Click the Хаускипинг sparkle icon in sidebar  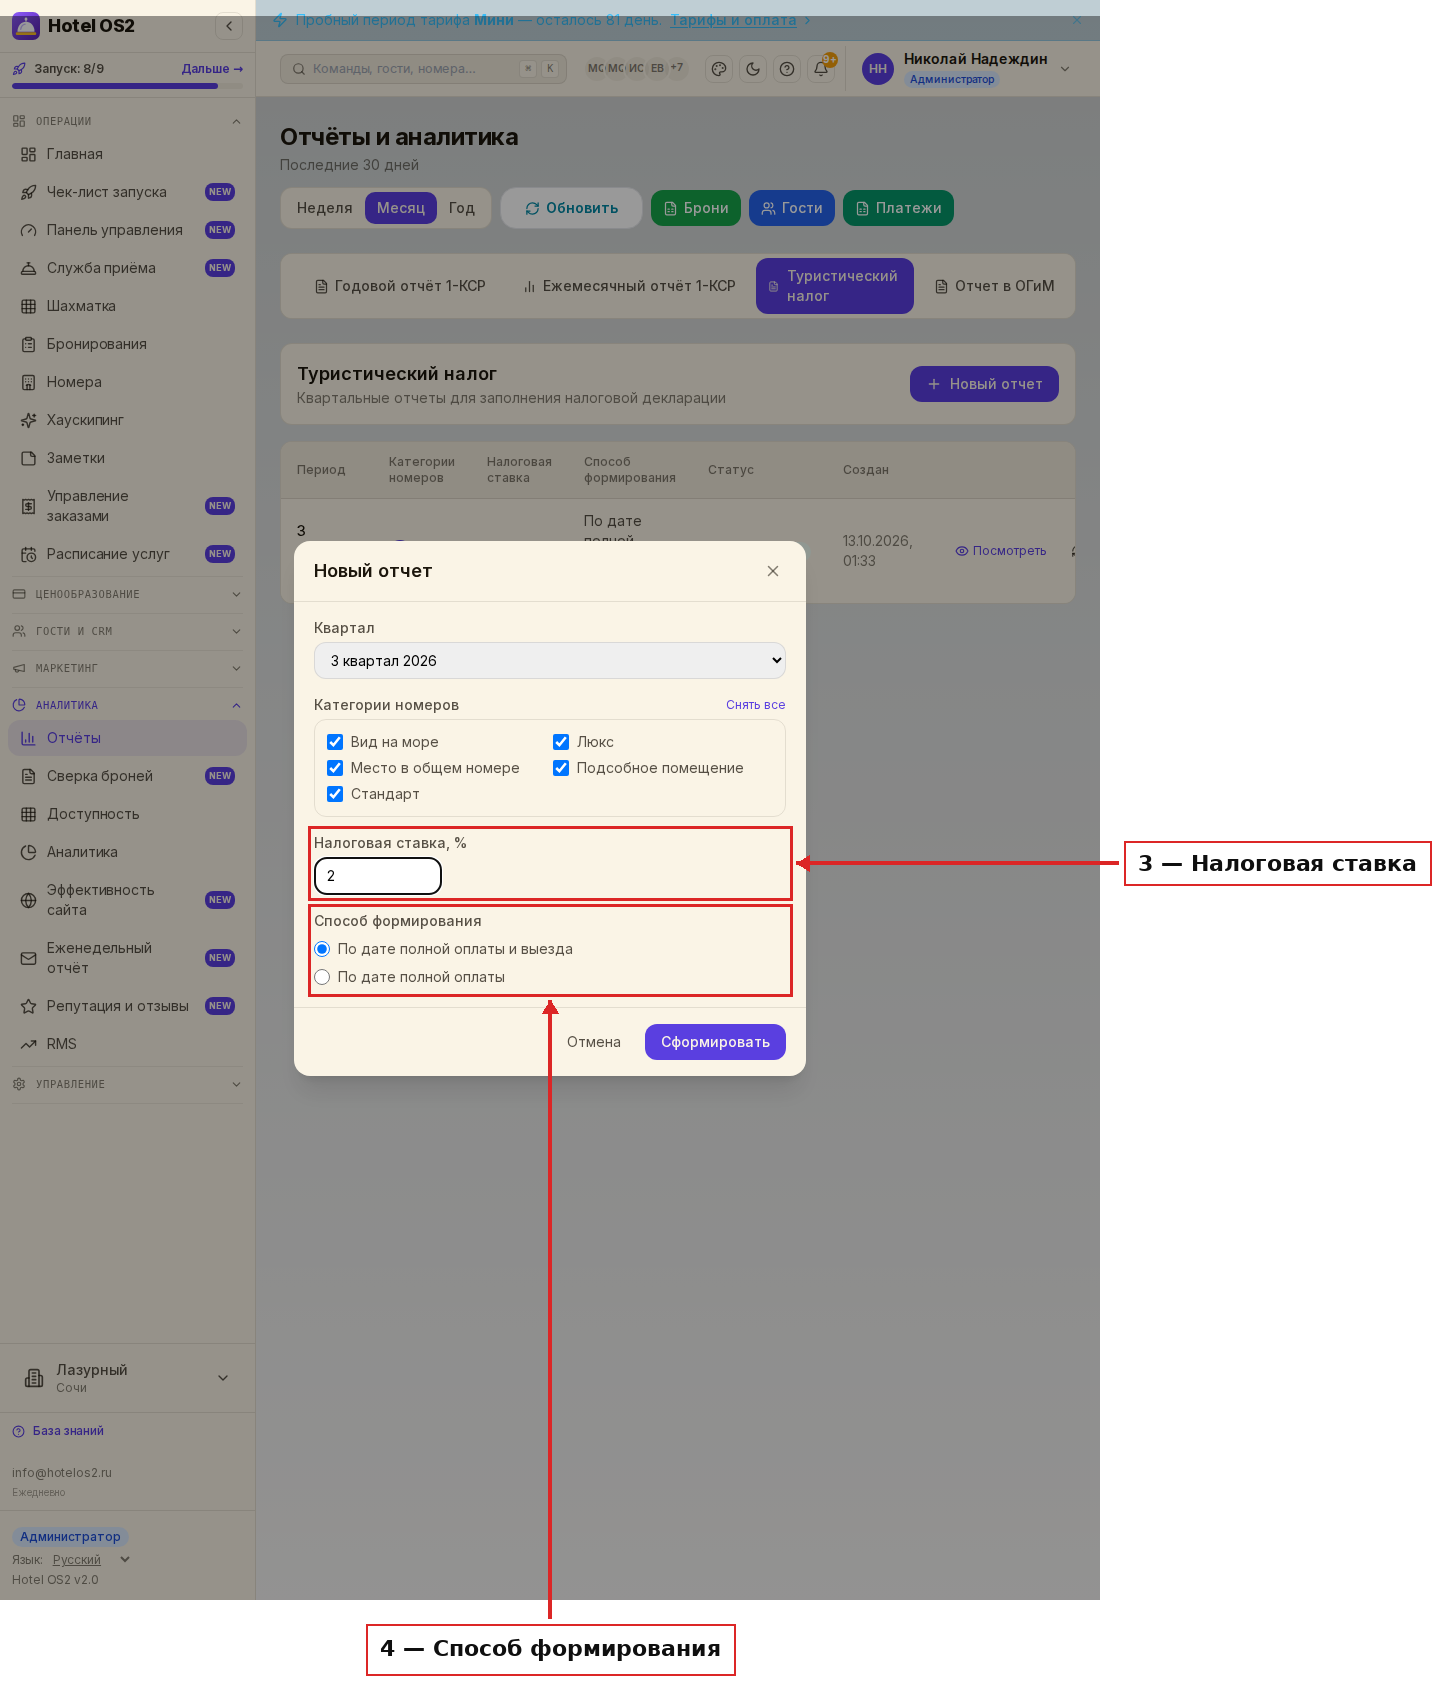[28, 420]
